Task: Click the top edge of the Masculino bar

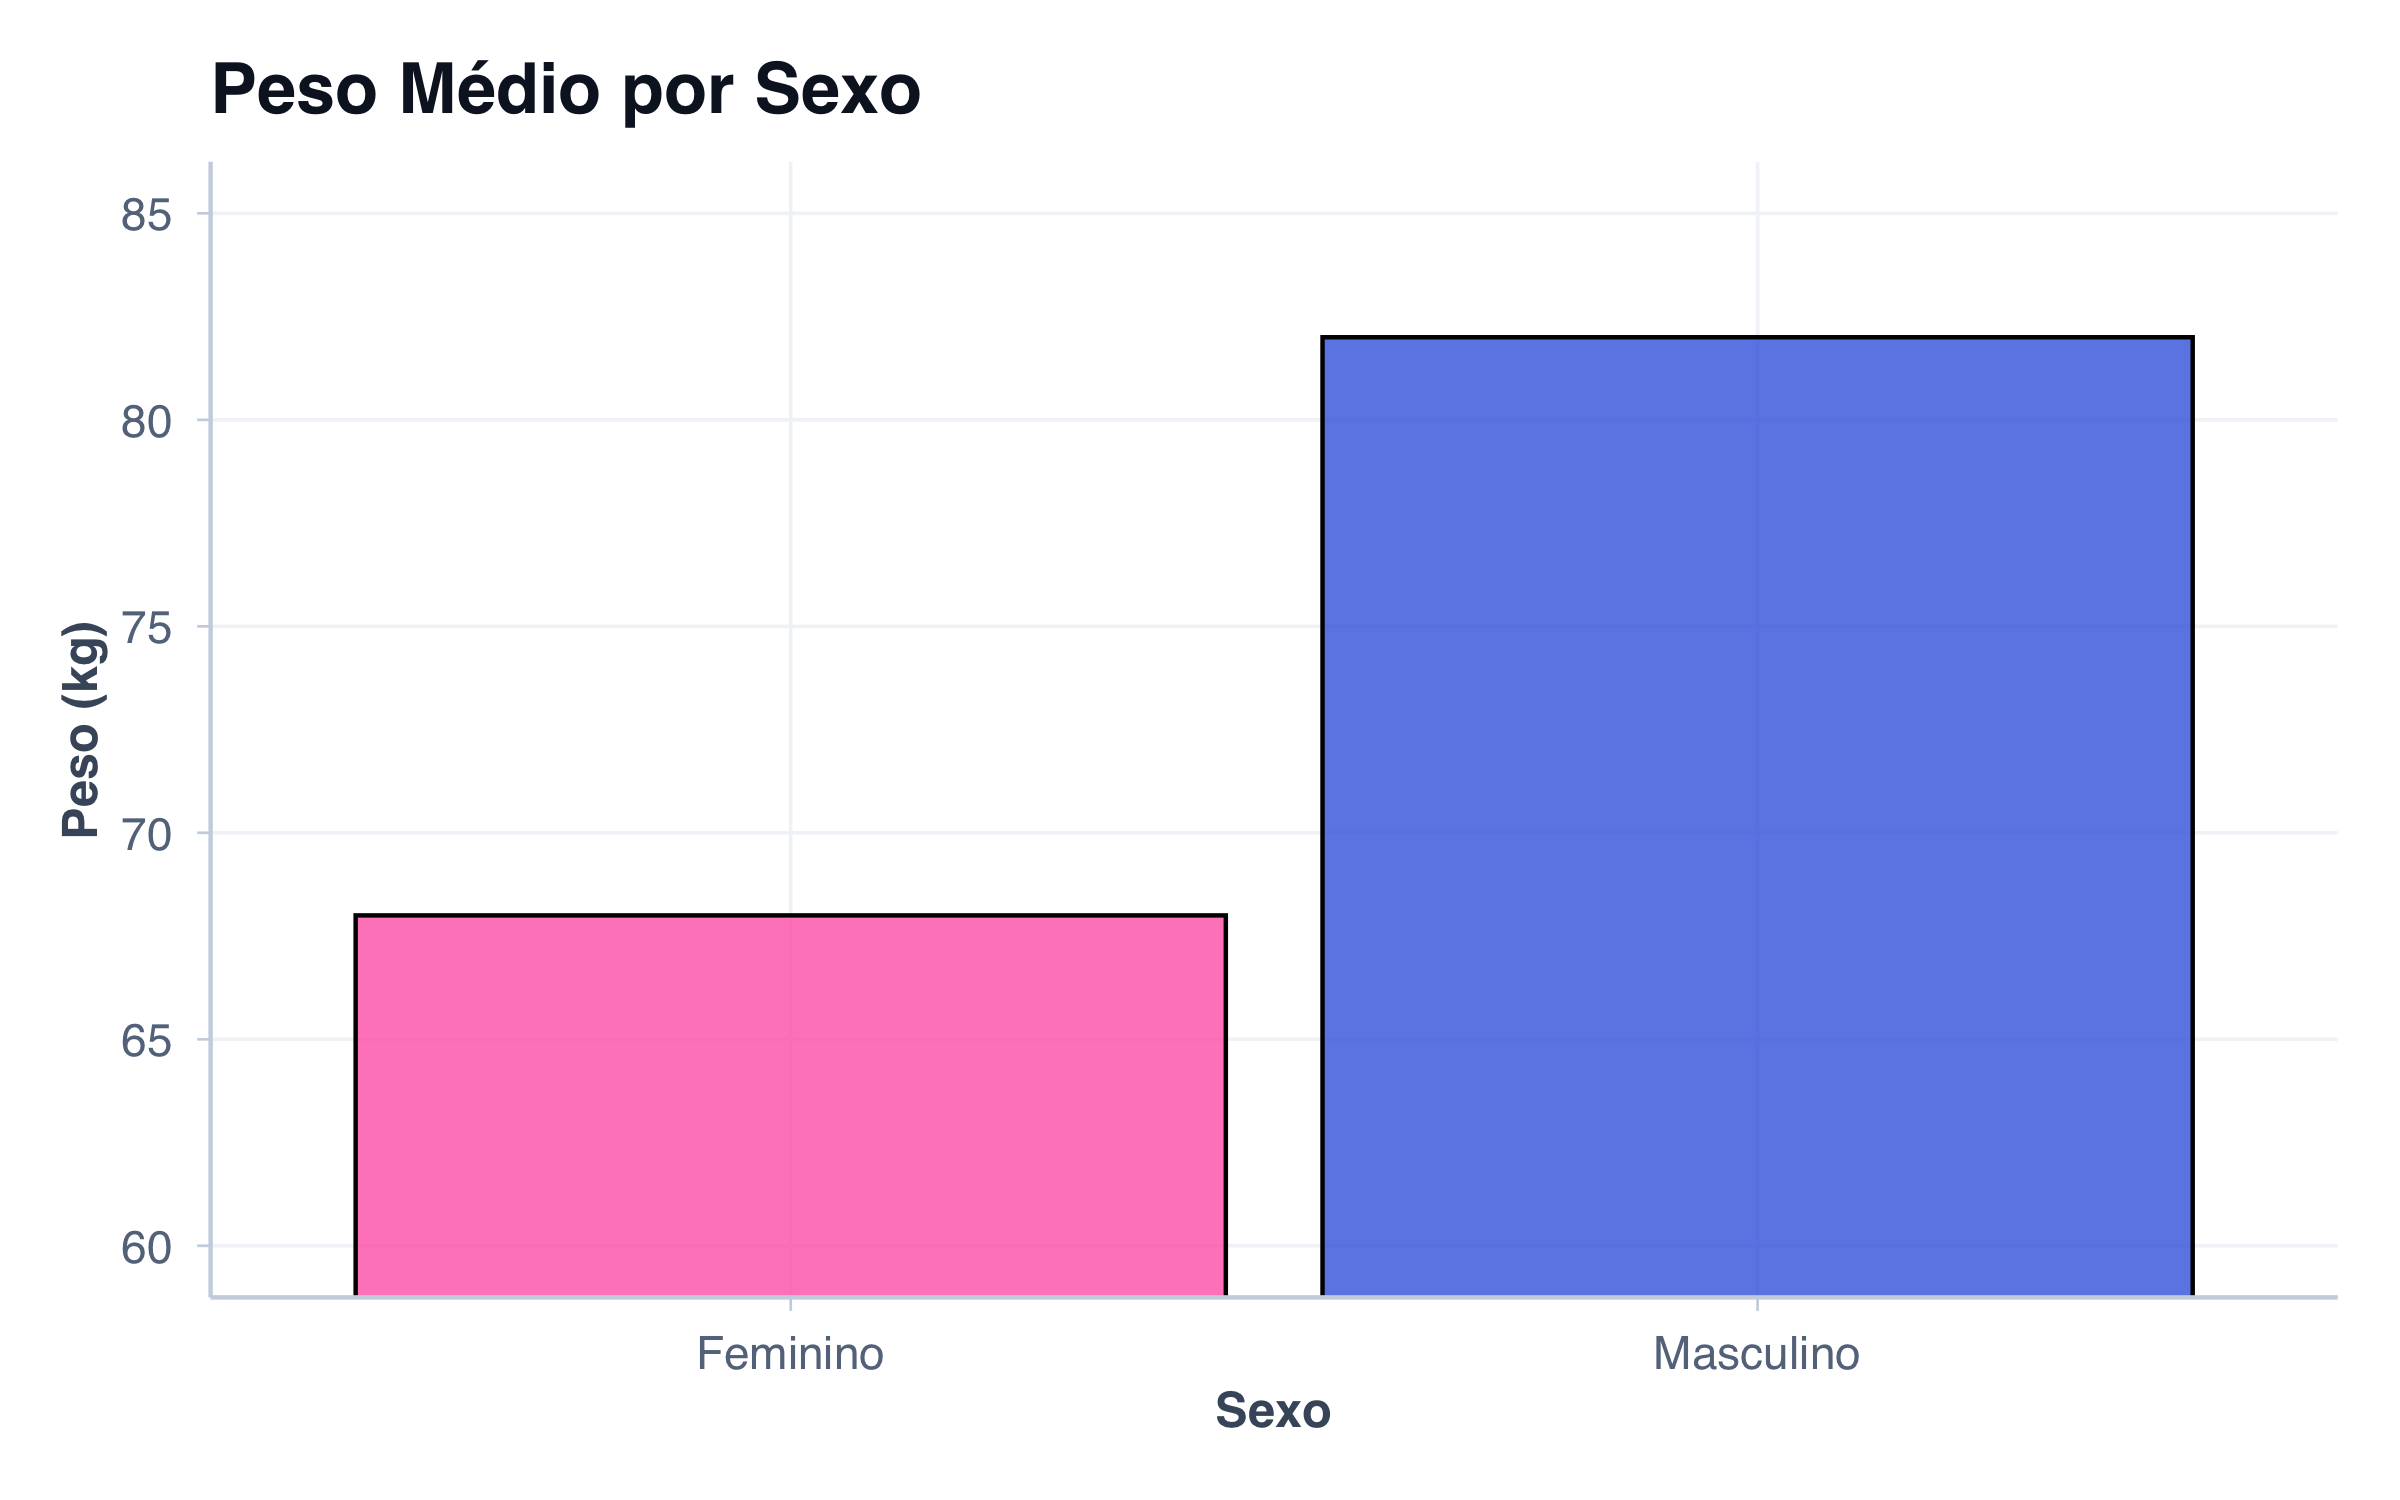Action: 1757,338
